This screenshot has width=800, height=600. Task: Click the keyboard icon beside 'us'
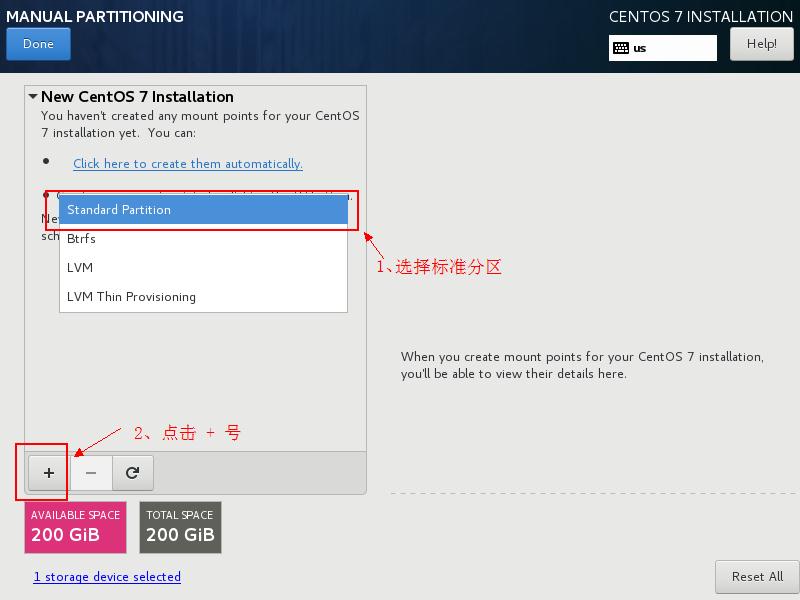(x=621, y=48)
